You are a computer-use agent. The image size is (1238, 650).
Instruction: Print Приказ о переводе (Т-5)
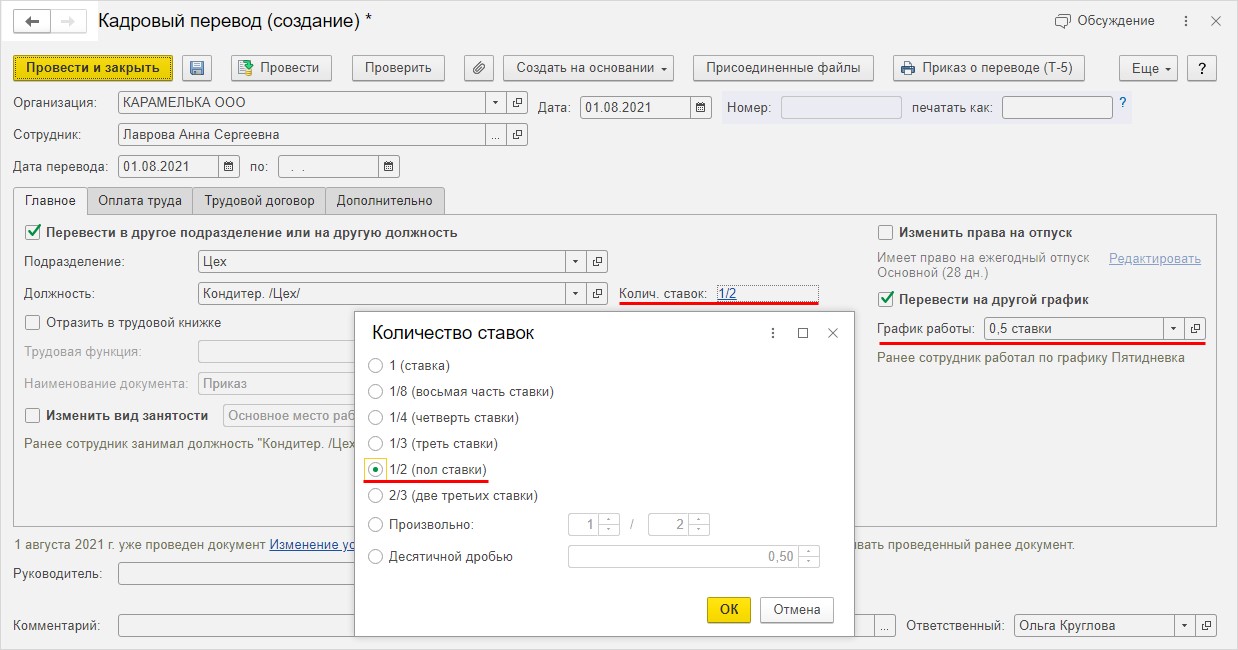pos(987,68)
